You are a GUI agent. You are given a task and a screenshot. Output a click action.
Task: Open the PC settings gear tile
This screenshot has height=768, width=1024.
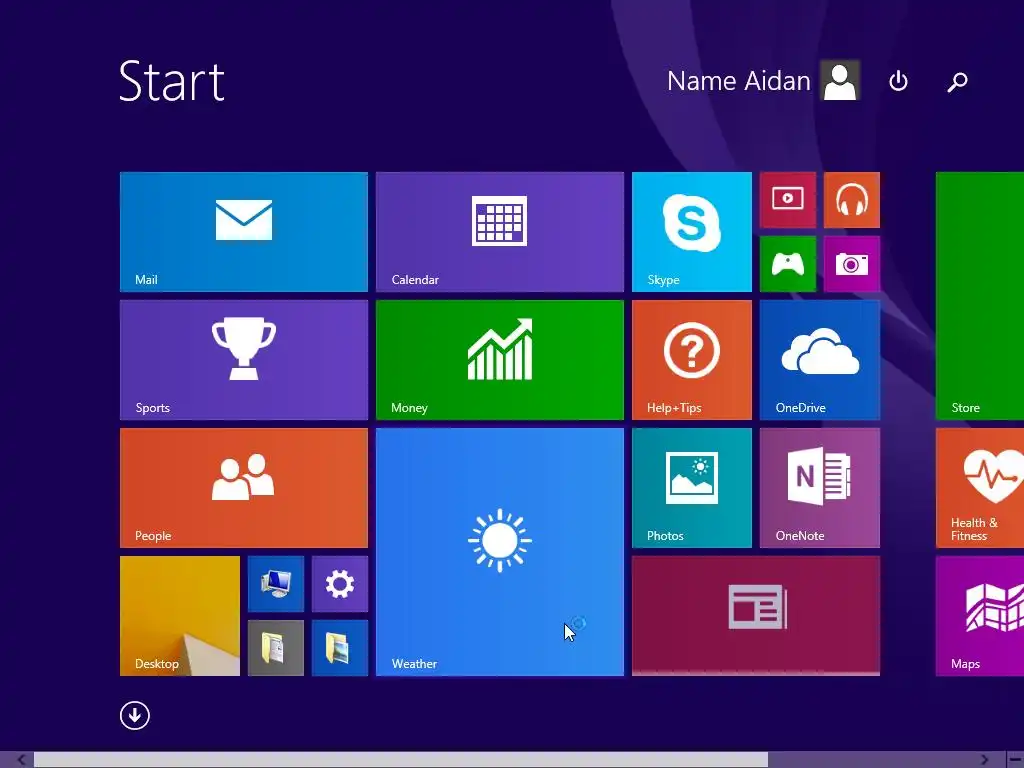340,584
